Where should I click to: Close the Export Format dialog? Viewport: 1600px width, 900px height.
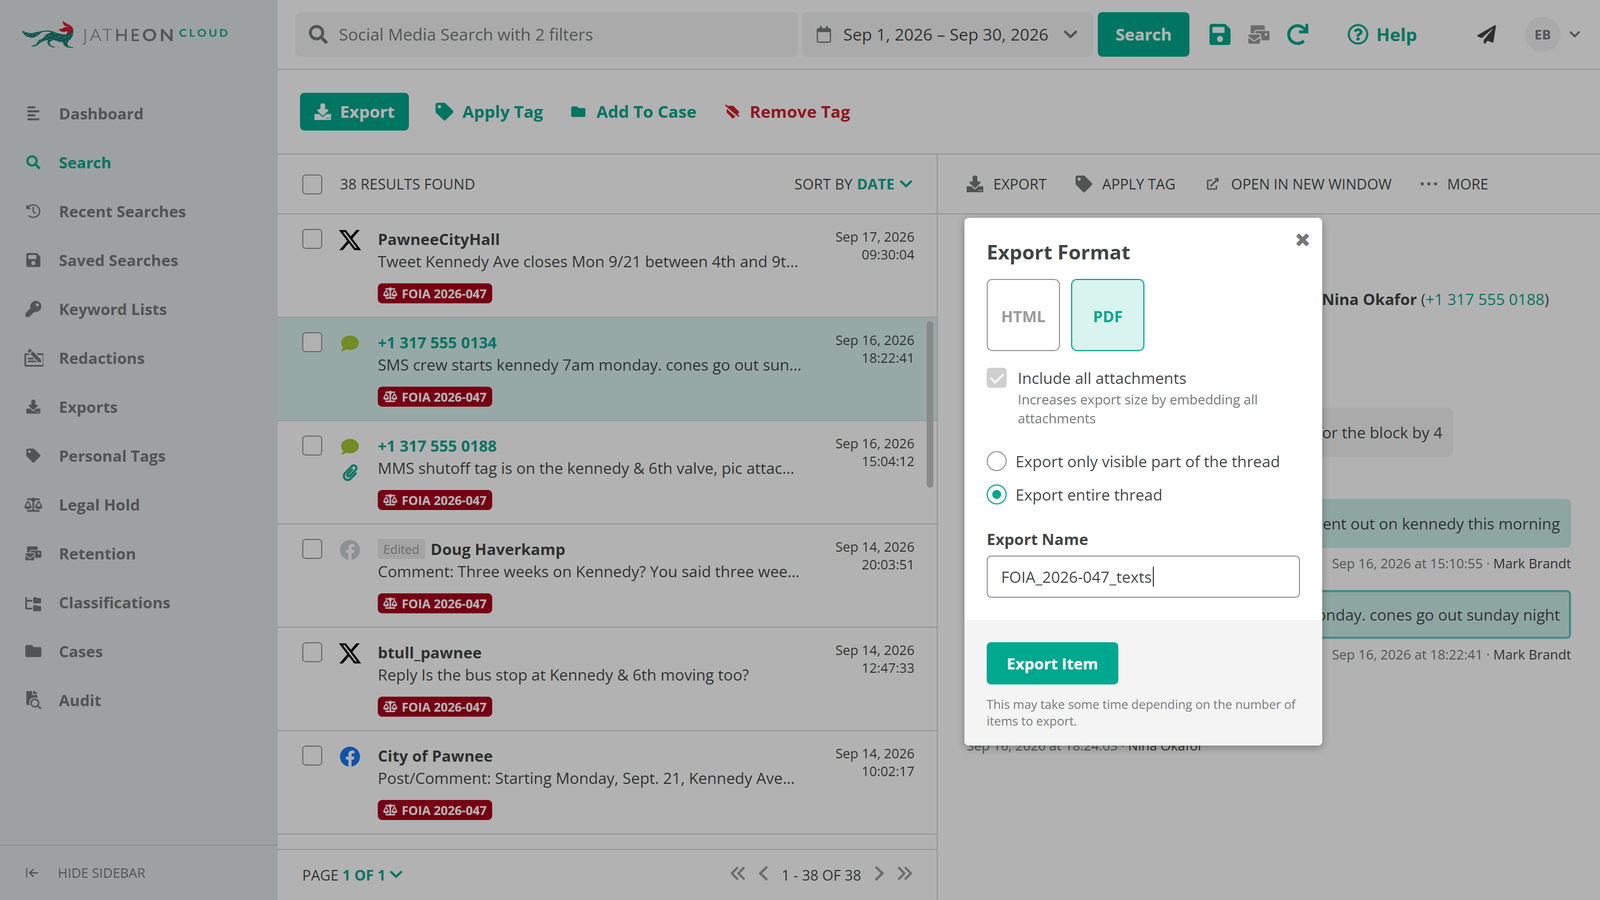click(x=1302, y=240)
